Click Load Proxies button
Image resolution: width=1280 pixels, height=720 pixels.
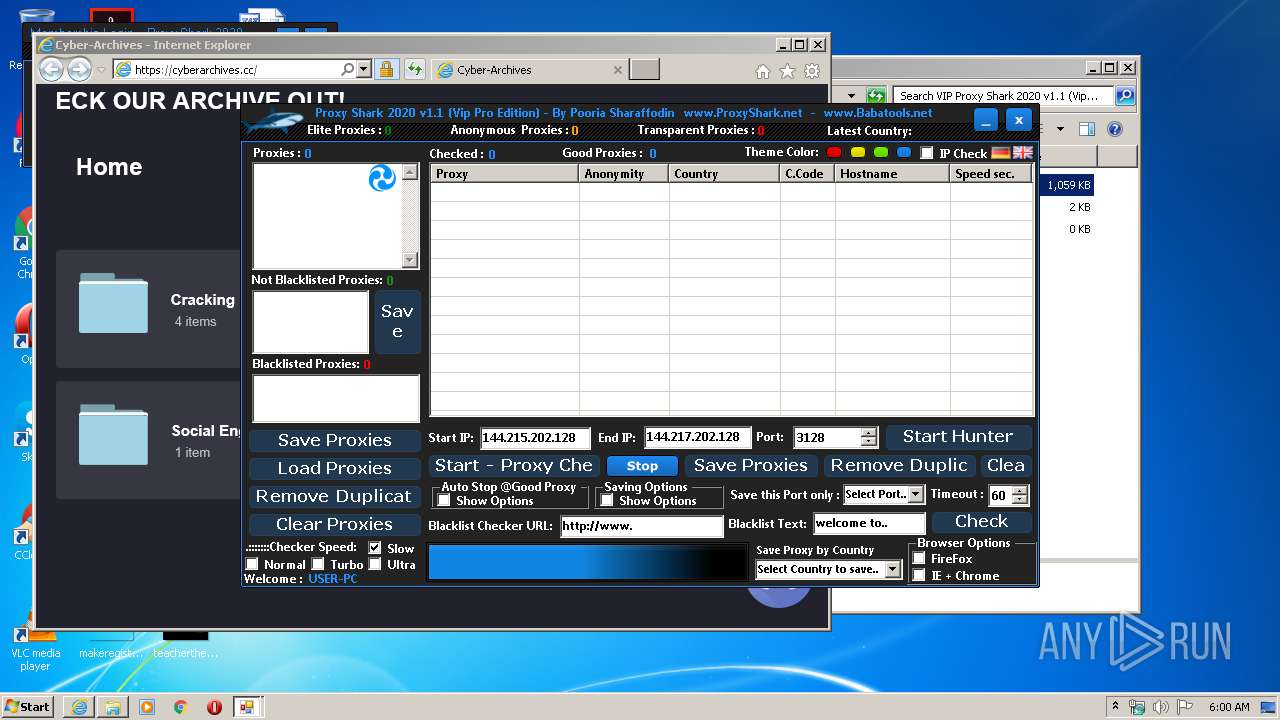point(335,468)
